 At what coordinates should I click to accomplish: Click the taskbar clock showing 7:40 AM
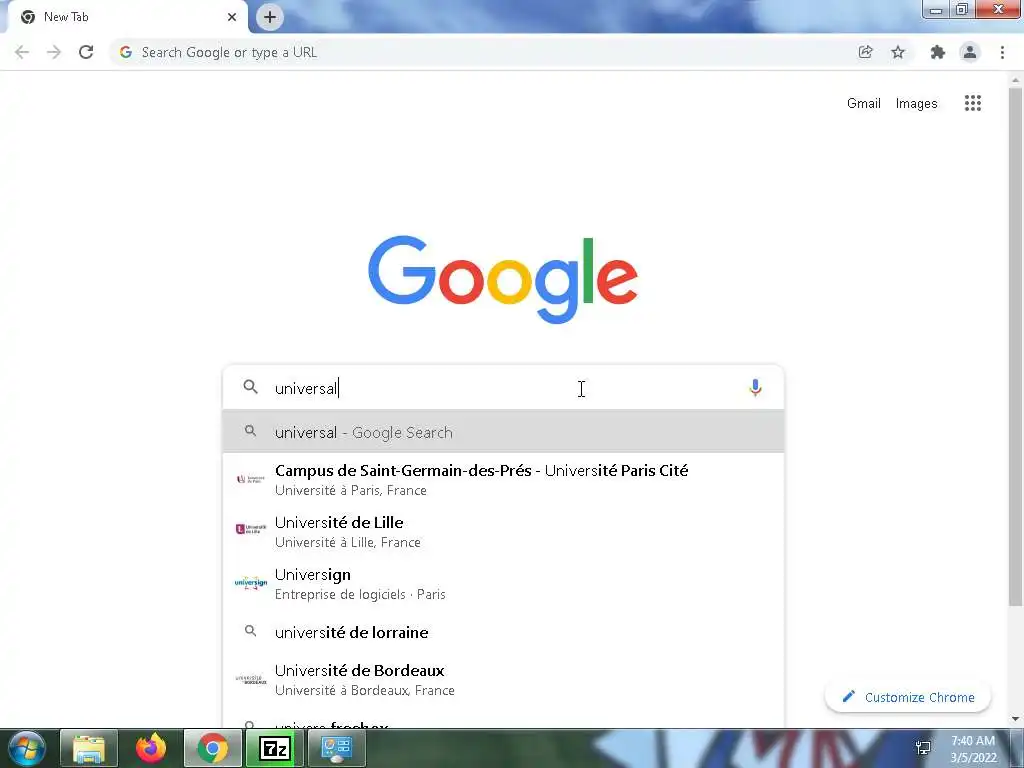[973, 749]
